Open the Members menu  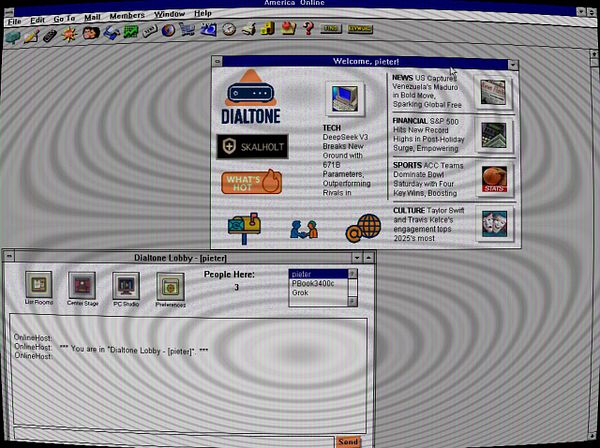tap(127, 16)
